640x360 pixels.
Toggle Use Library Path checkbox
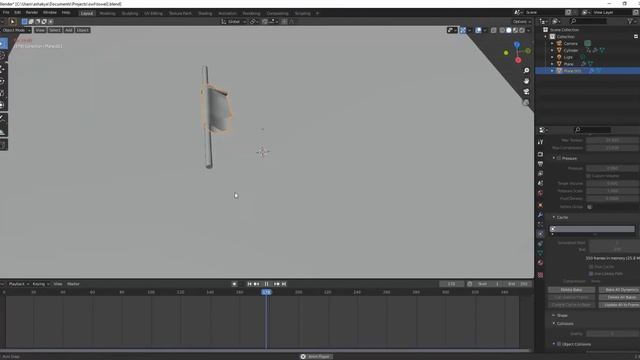click(x=591, y=273)
